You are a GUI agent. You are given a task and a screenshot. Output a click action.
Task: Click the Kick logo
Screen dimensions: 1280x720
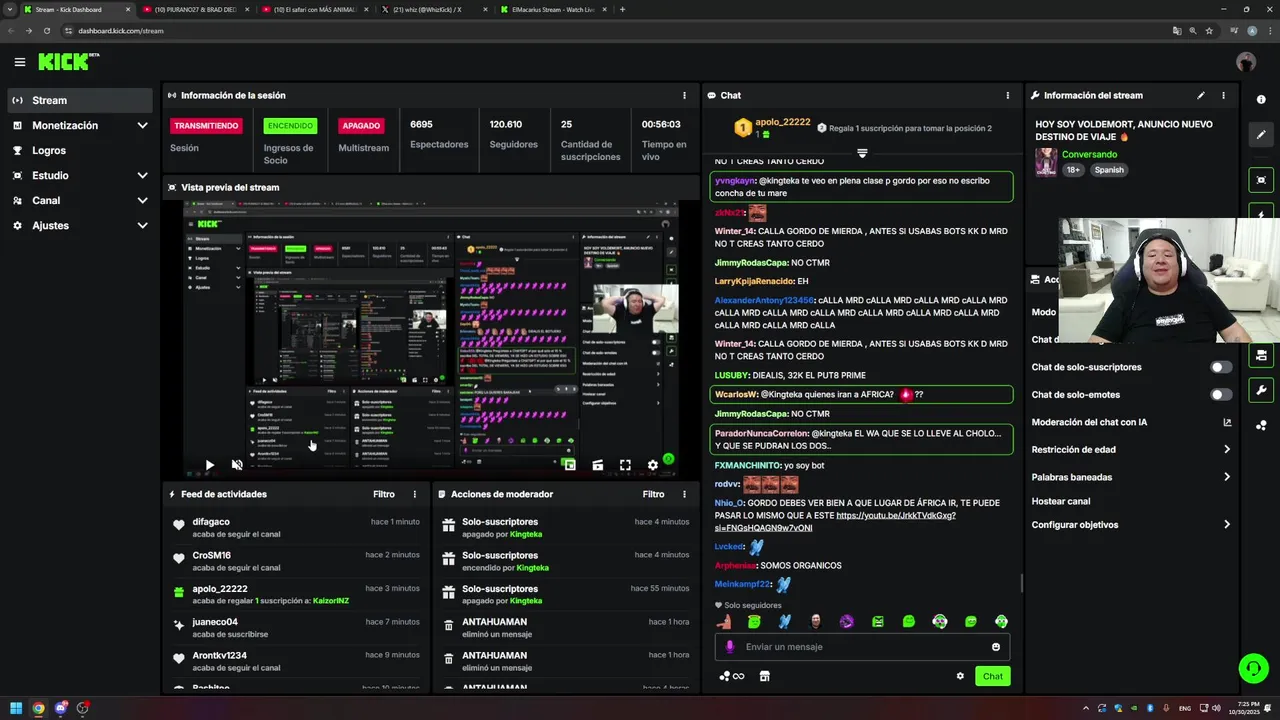[68, 62]
